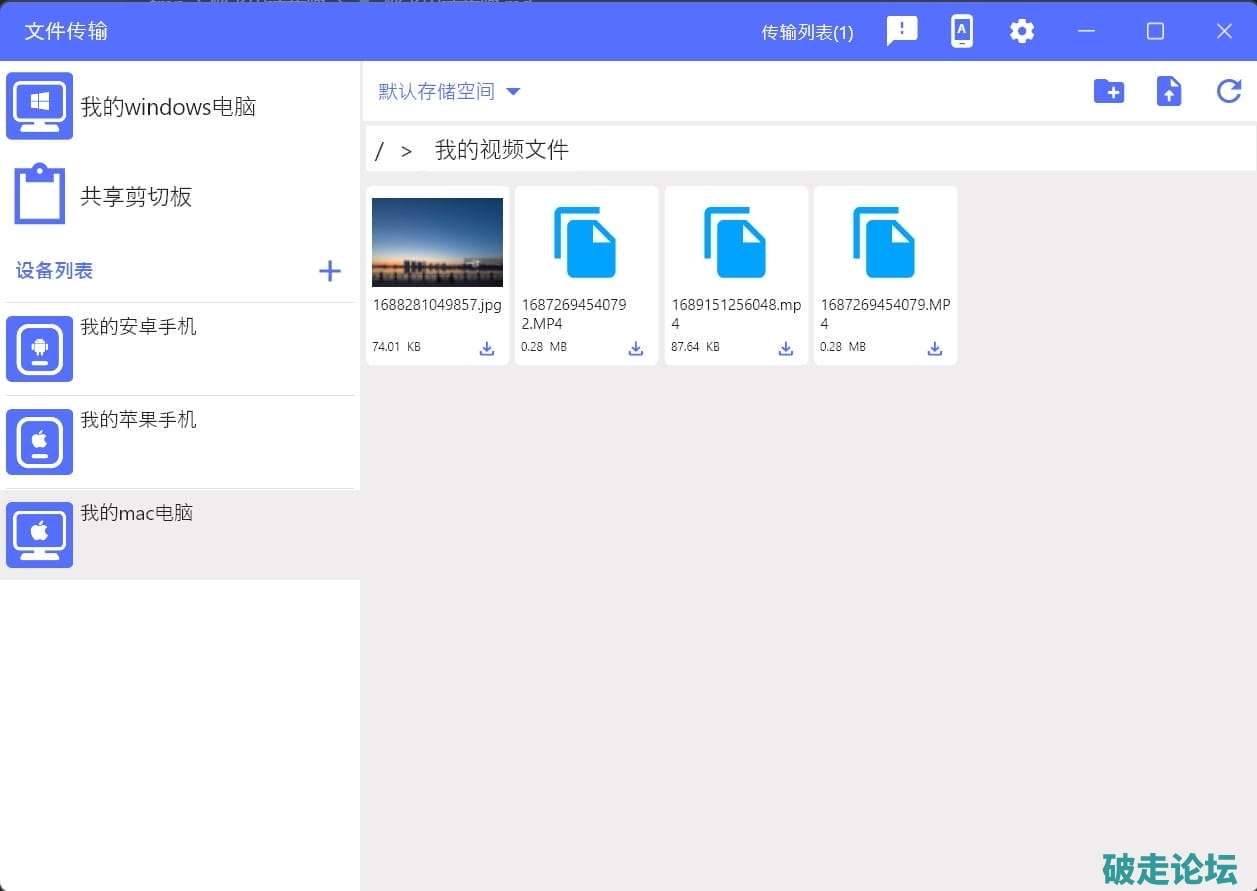1257x891 pixels.
Task: Open the feedback message icon
Action: [901, 32]
